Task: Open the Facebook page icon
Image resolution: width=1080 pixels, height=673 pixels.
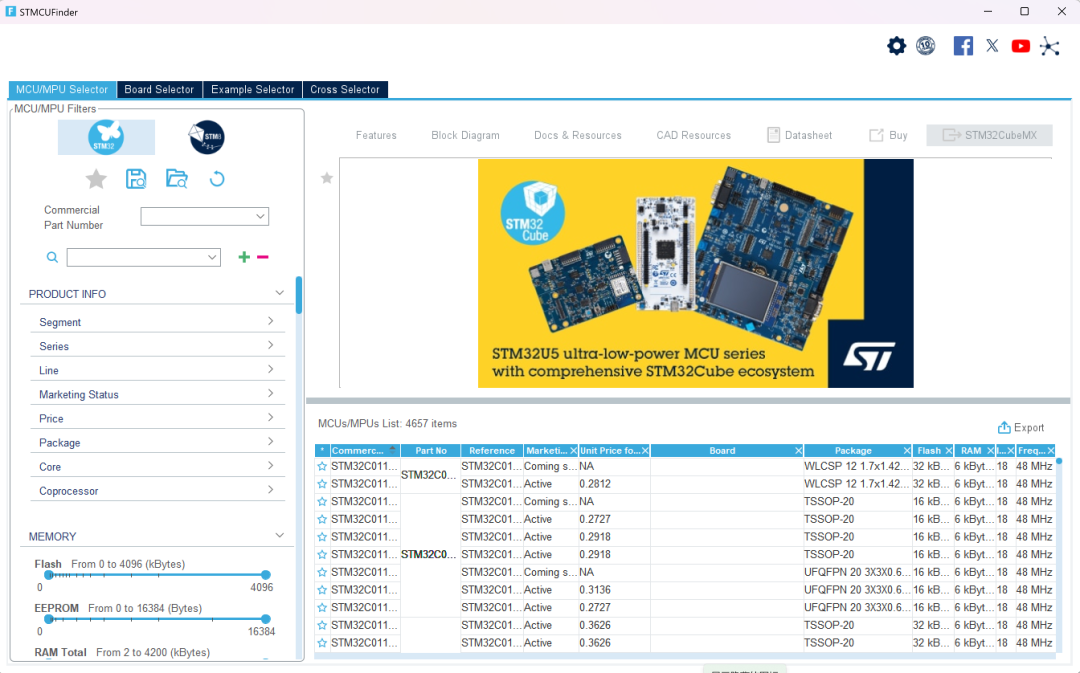Action: 963,46
